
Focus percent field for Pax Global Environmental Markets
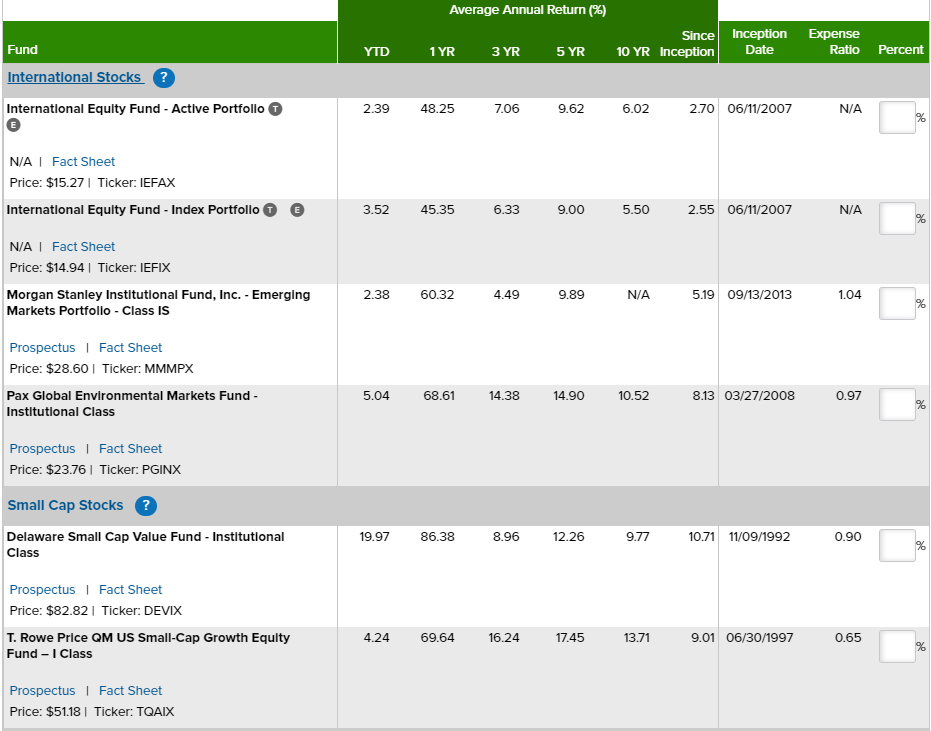(x=897, y=404)
